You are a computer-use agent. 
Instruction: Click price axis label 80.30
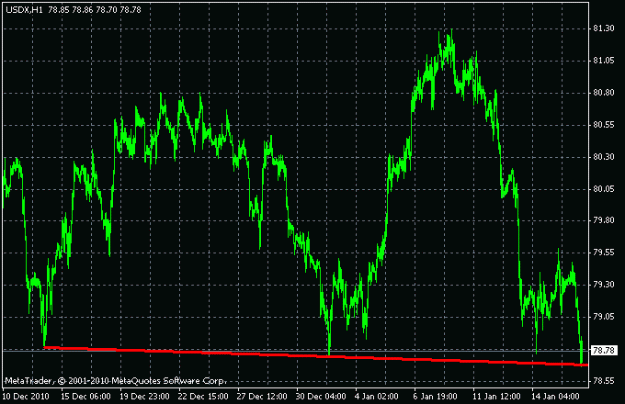603,157
